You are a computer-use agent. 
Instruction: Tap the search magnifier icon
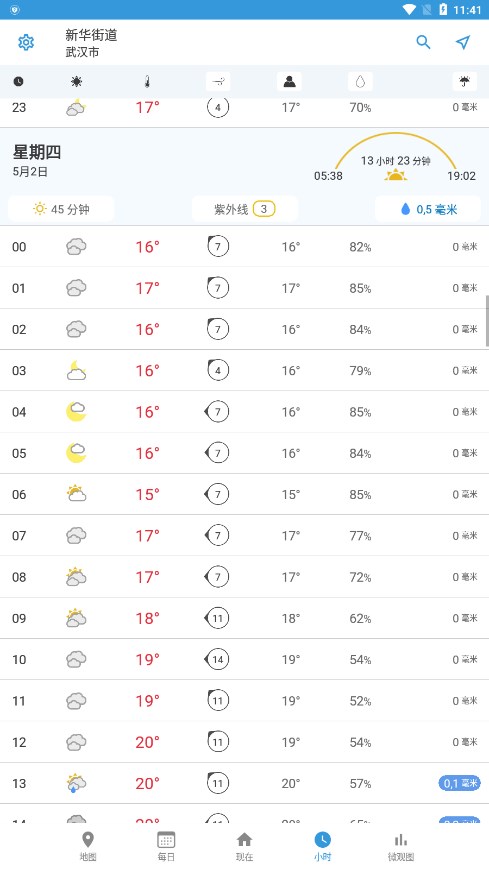(x=424, y=42)
